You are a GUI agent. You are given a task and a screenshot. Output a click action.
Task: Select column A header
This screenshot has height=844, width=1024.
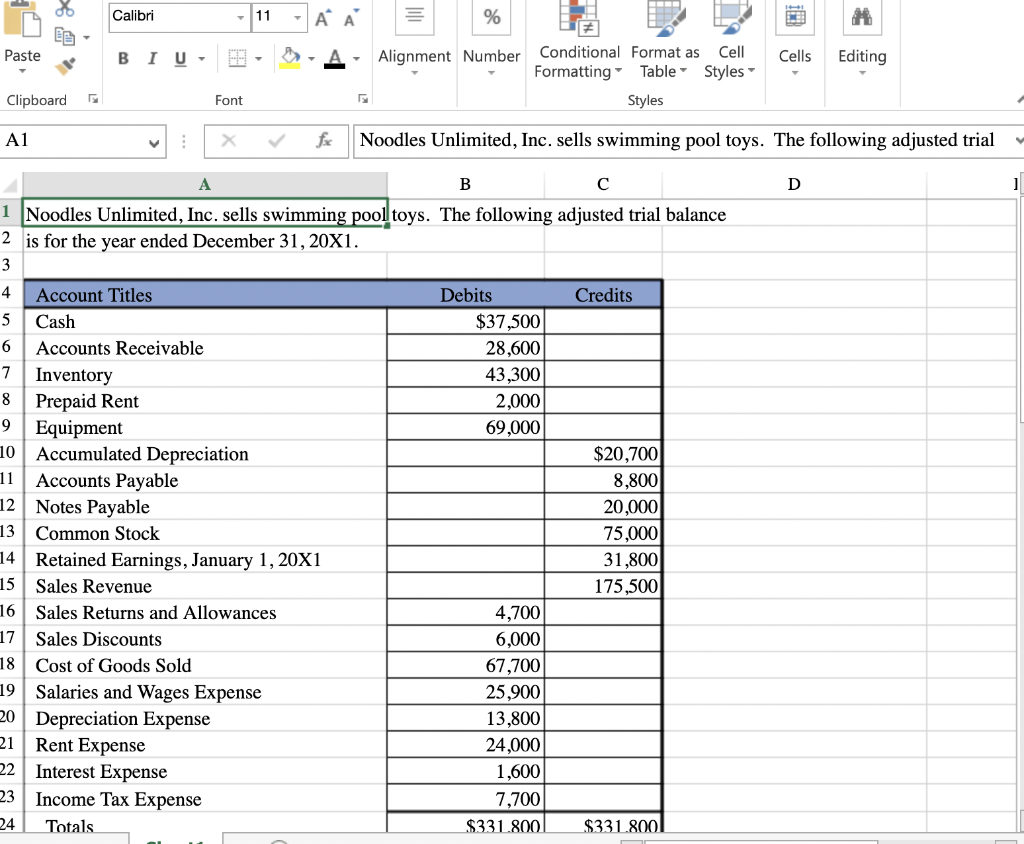tap(204, 184)
